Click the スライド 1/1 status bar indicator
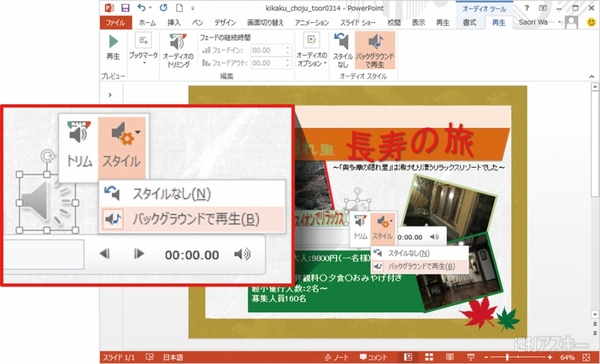This screenshot has width=600, height=364. 119,357
